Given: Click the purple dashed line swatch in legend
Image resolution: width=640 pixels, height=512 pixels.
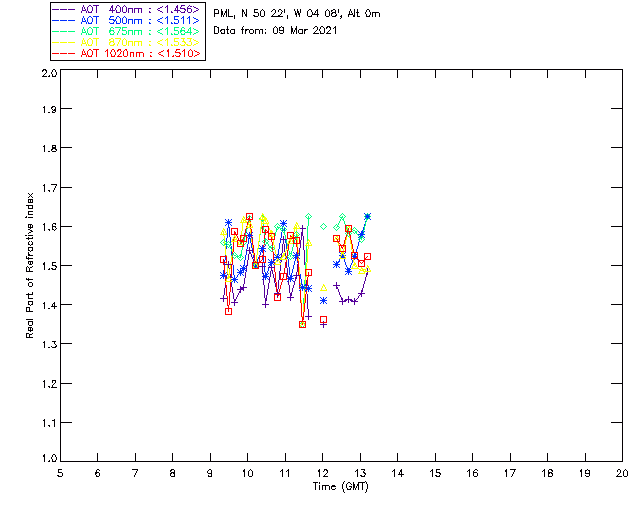Looking at the screenshot, I should (x=64, y=9).
